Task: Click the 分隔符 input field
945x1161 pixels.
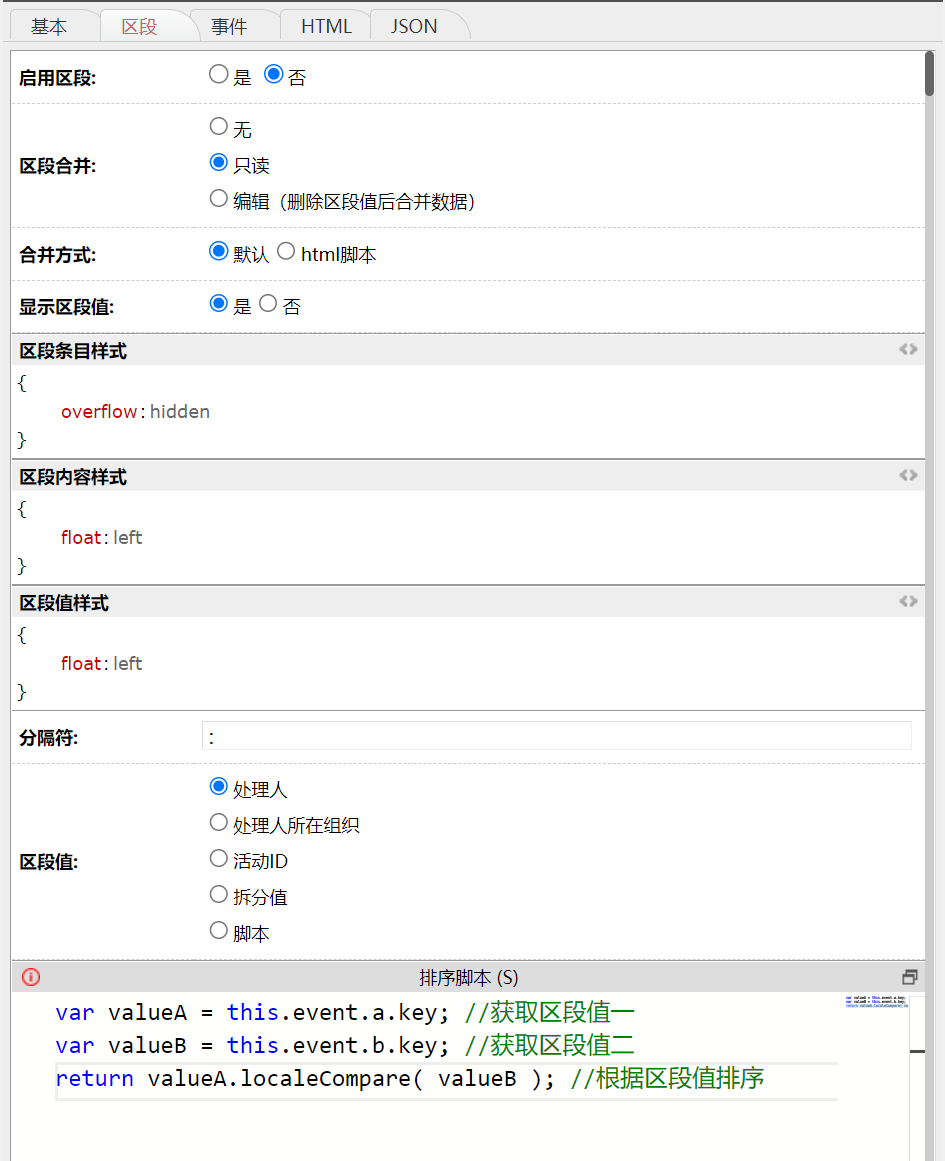Action: pos(556,736)
